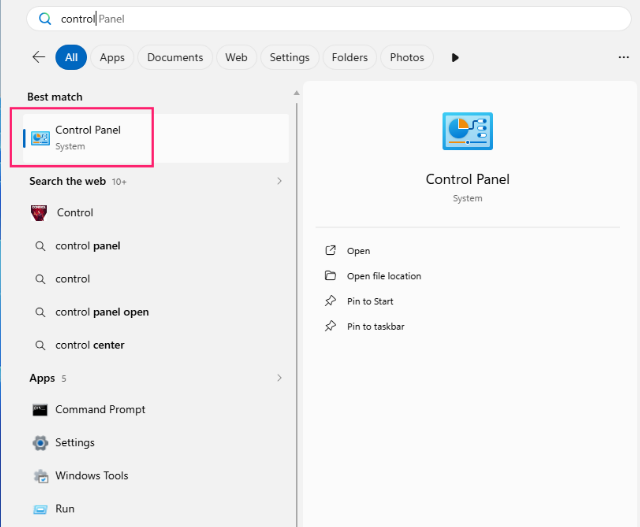Click the pin icon beside Pin to taskbar
The height and width of the screenshot is (527, 640).
[330, 326]
